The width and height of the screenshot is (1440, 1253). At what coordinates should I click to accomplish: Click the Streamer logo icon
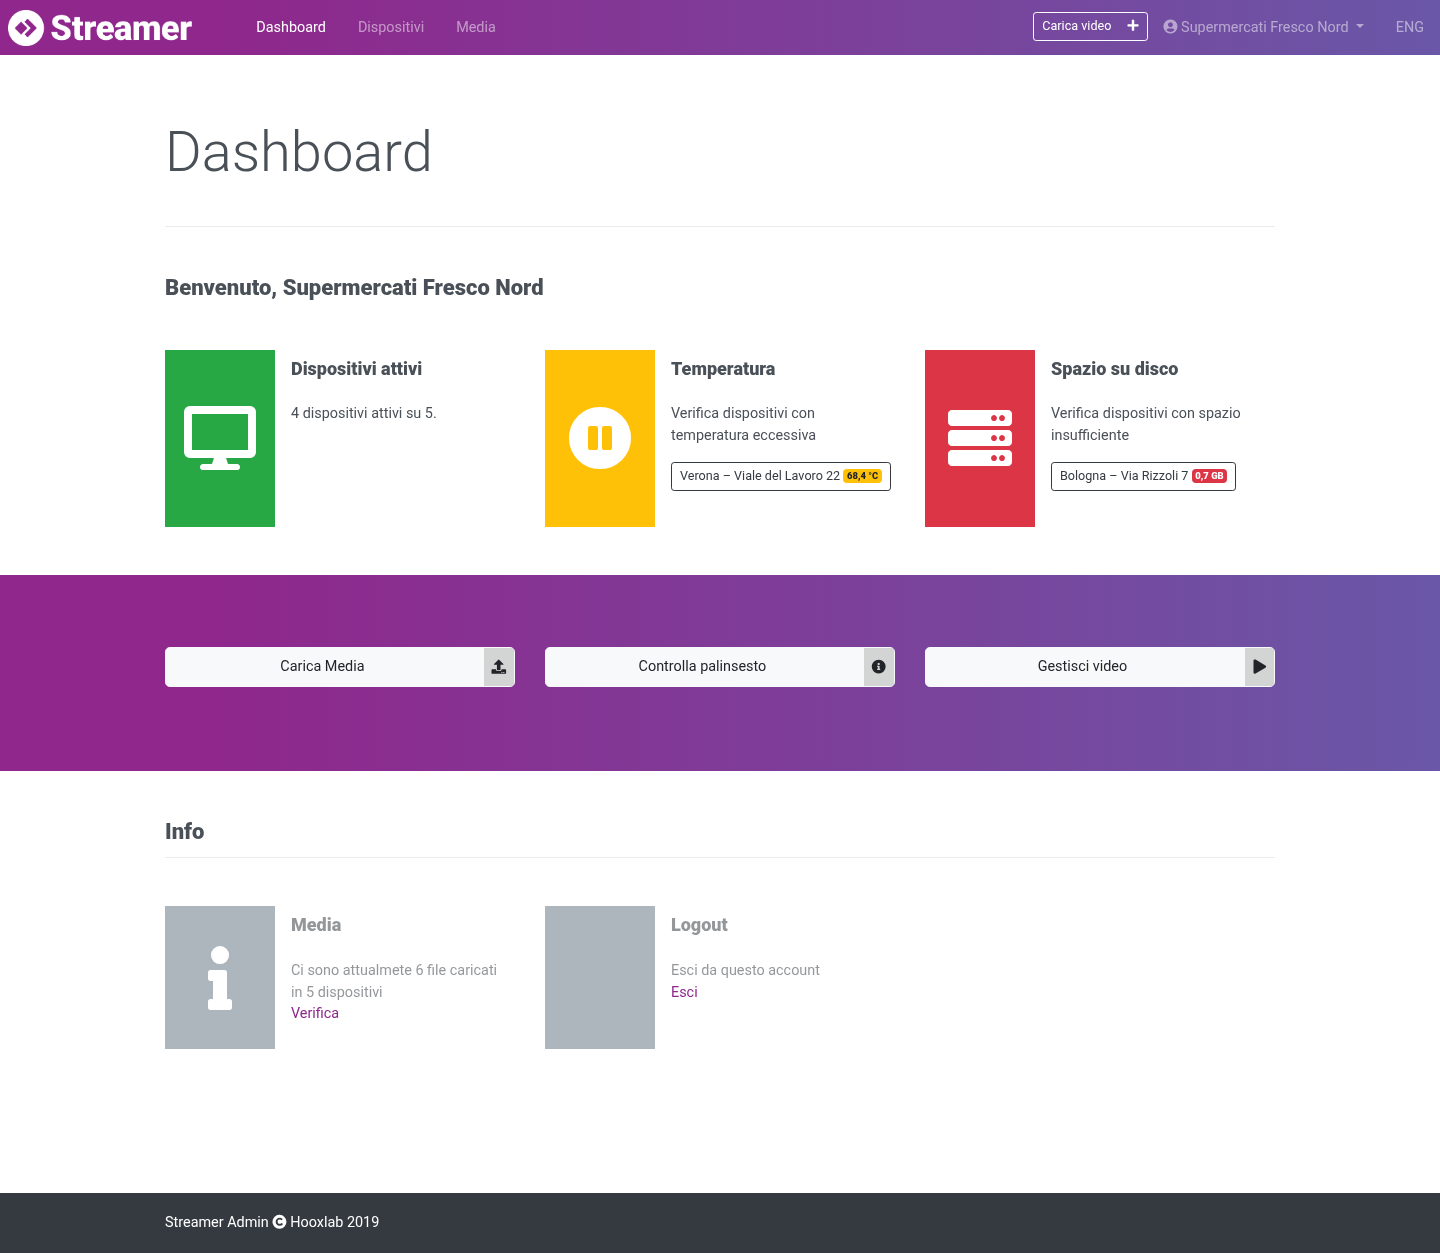click(26, 28)
